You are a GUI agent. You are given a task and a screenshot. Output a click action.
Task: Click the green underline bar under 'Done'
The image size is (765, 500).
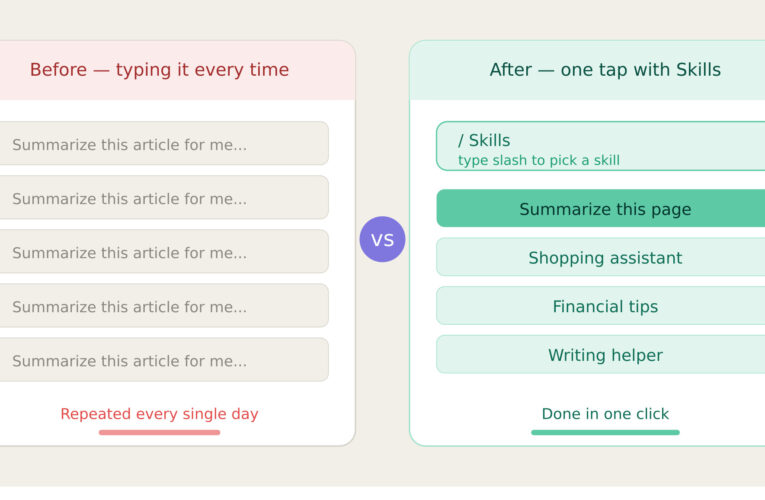tap(605, 432)
